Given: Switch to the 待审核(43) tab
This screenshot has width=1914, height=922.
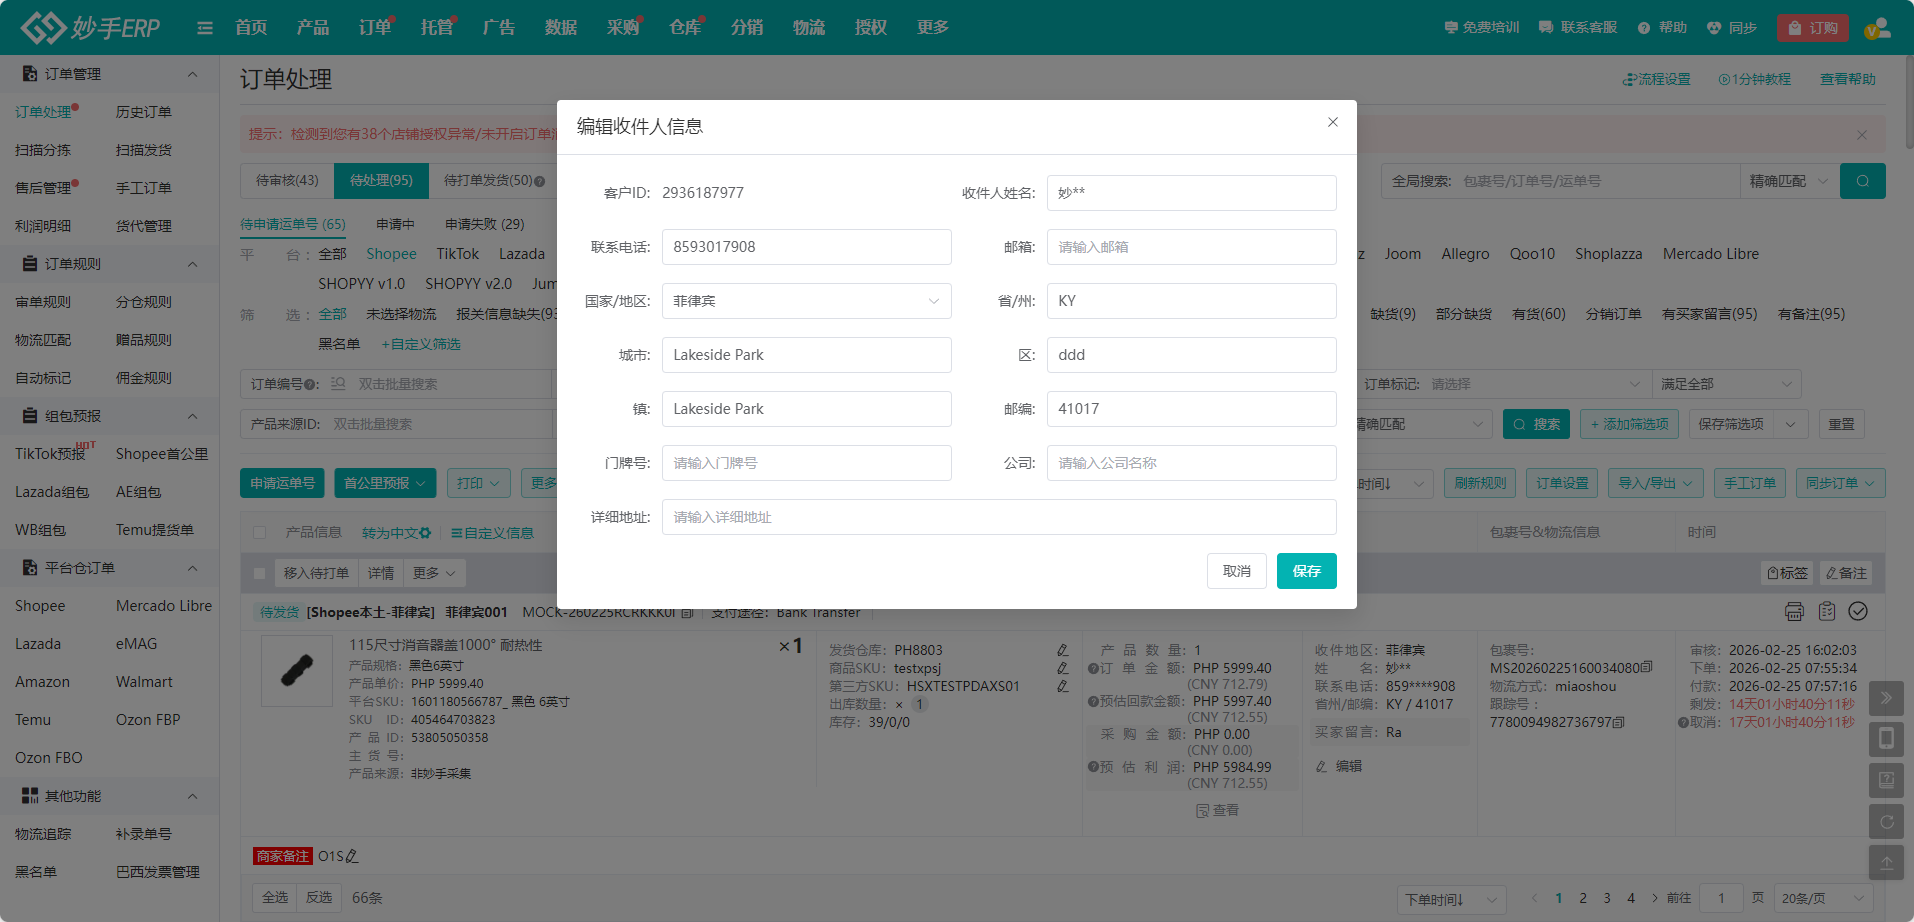Looking at the screenshot, I should 287,181.
